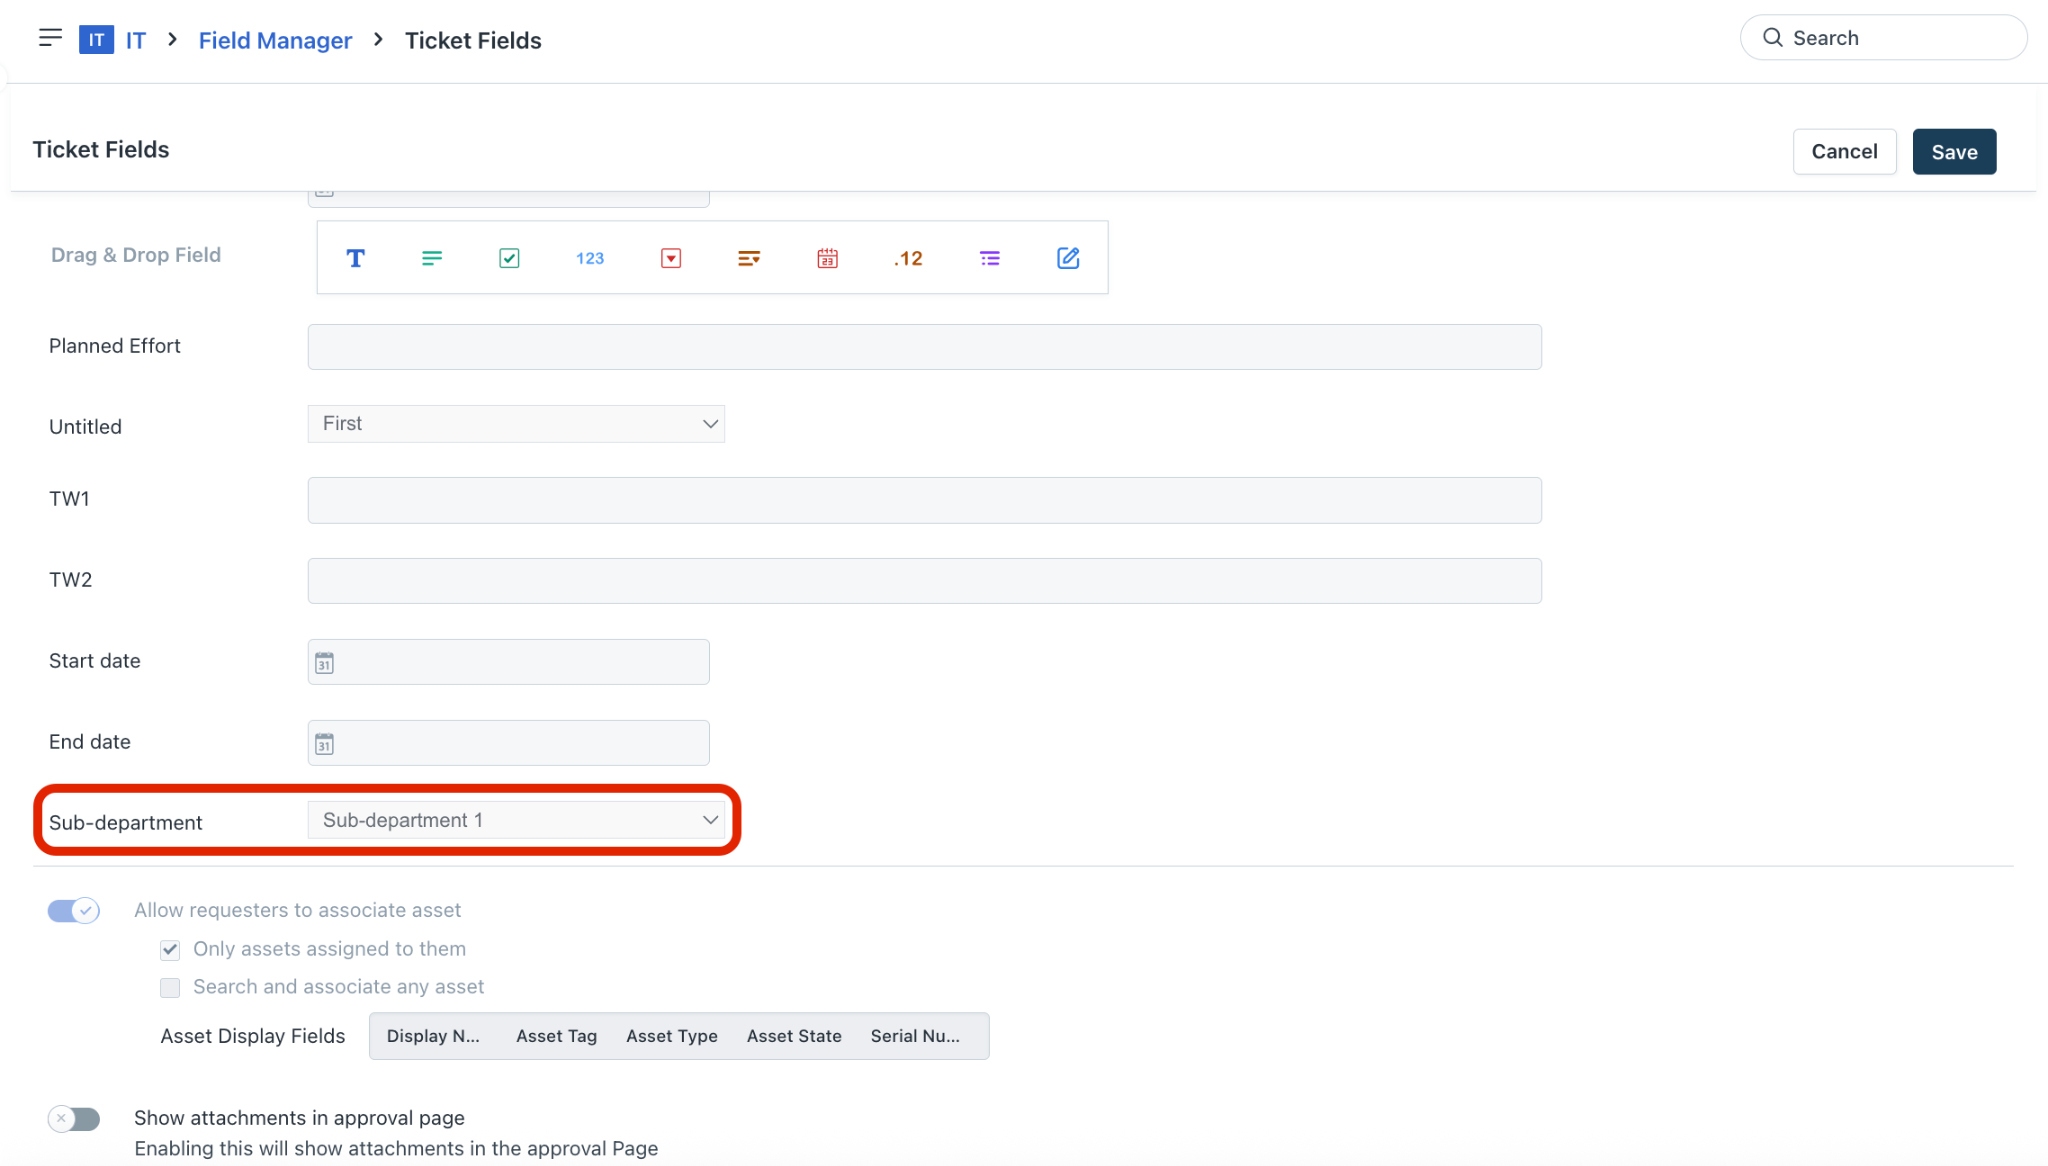Choose the .12 decimal field icon

[908, 258]
